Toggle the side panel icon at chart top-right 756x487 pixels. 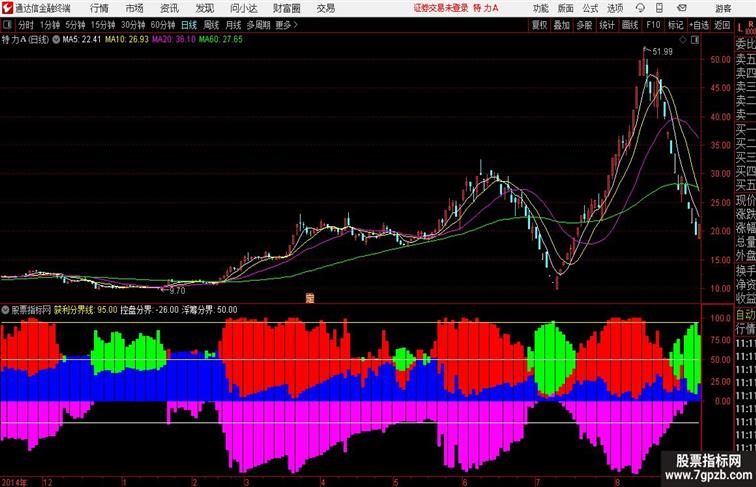tap(695, 40)
